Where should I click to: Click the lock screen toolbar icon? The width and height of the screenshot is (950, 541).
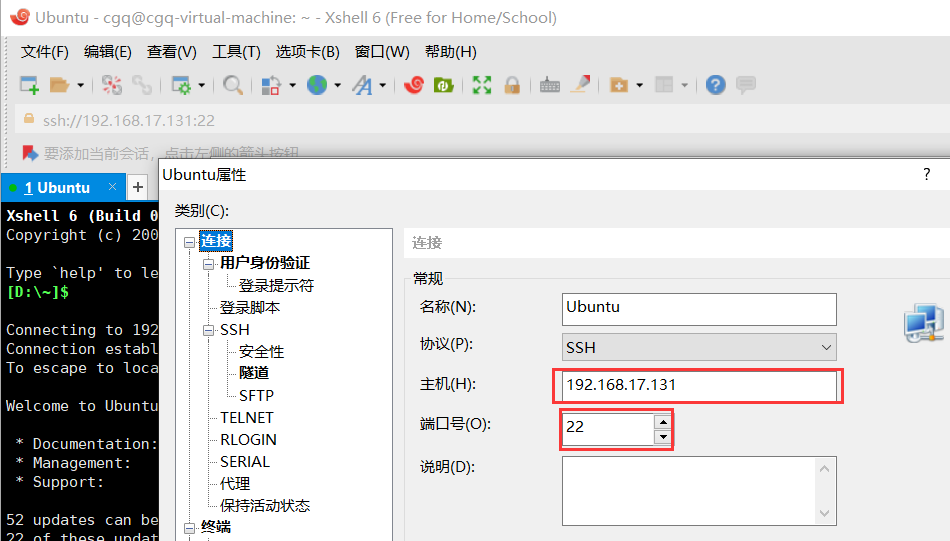512,85
